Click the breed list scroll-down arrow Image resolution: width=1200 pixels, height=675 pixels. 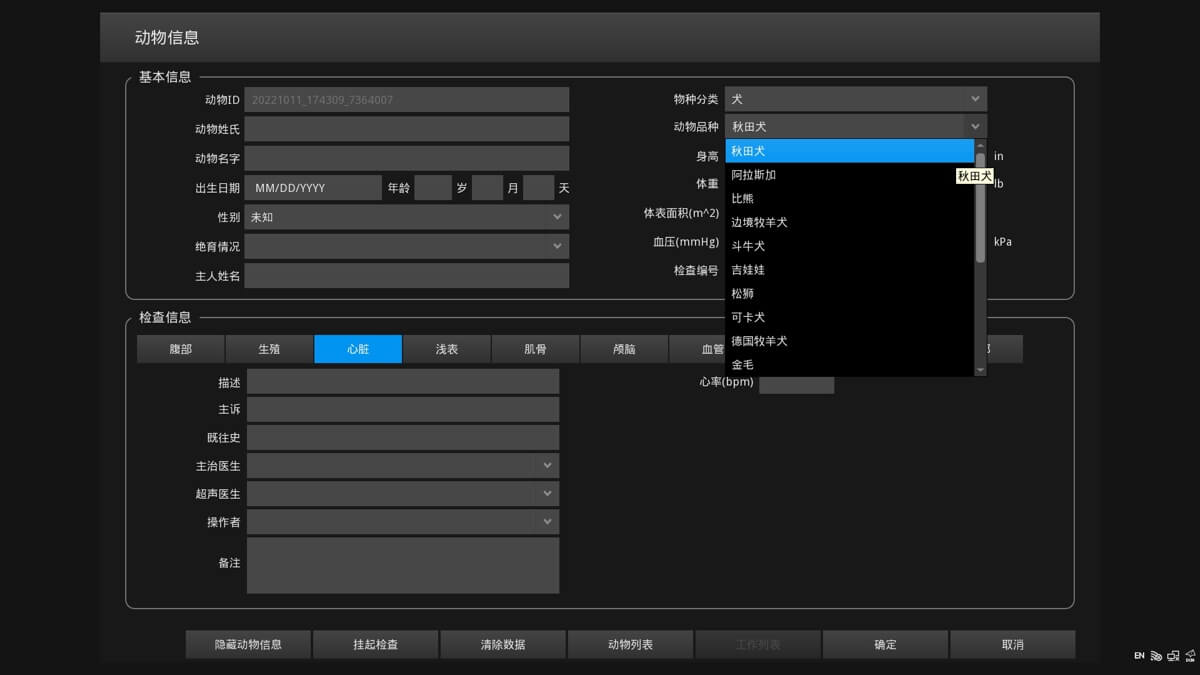point(980,370)
